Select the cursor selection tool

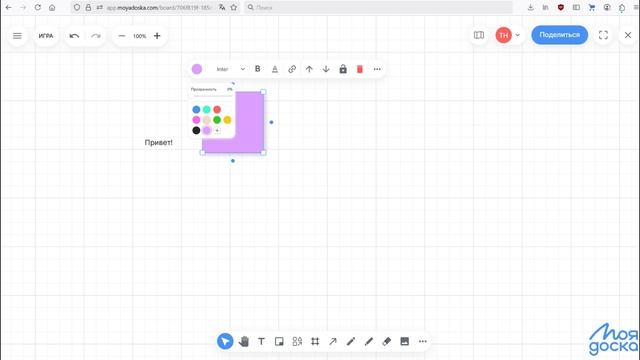pyautogui.click(x=225, y=341)
